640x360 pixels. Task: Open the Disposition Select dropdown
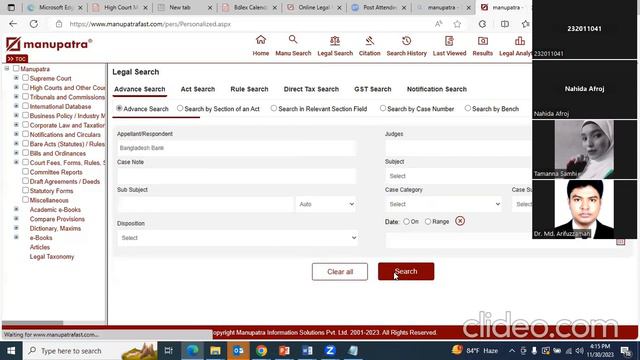click(x=238, y=238)
